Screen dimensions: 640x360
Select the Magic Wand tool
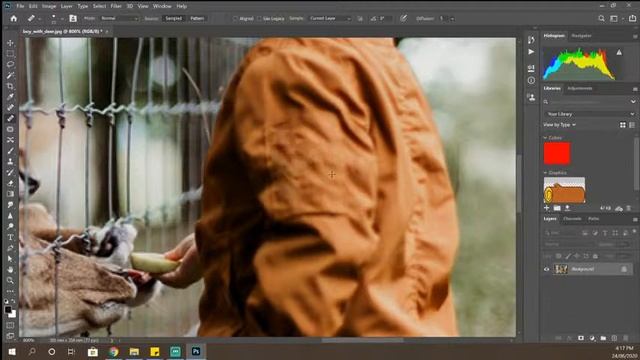(11, 75)
